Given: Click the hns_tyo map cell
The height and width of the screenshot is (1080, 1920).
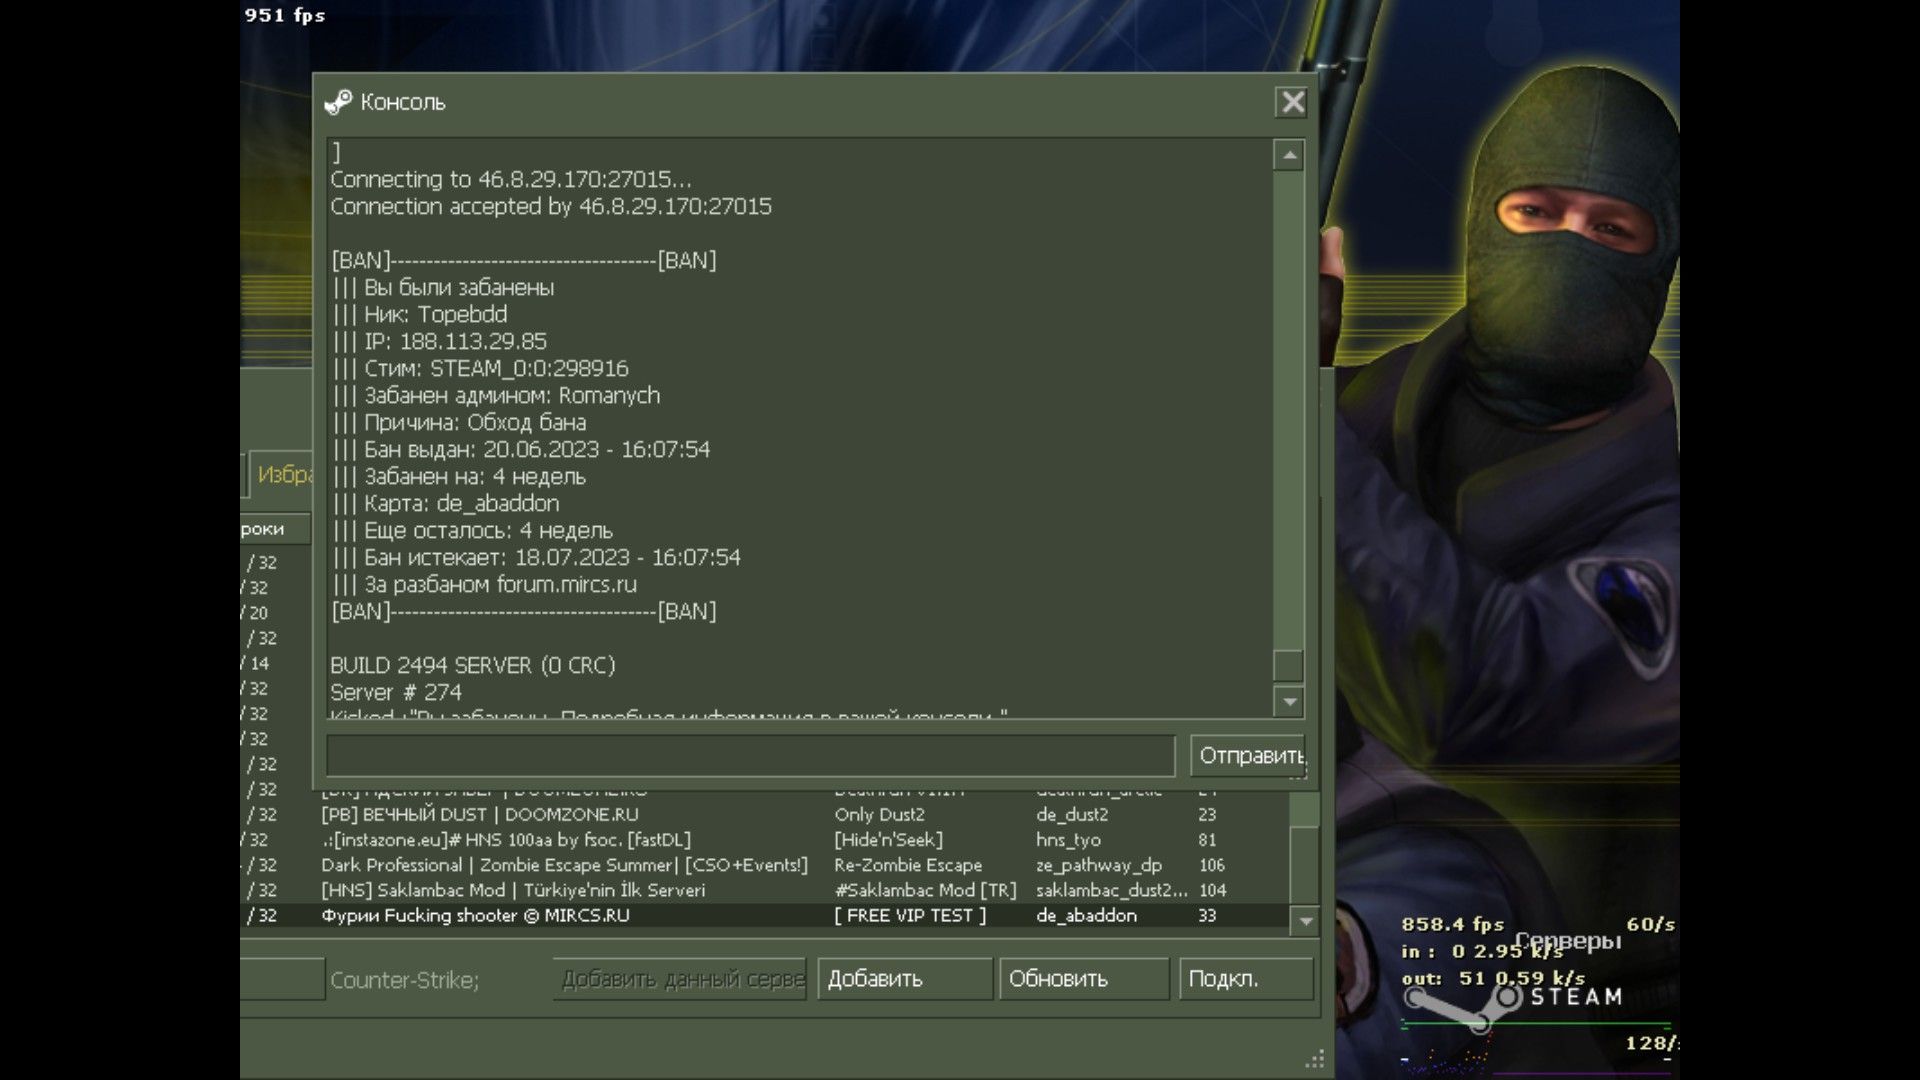Looking at the screenshot, I should pos(1068,840).
